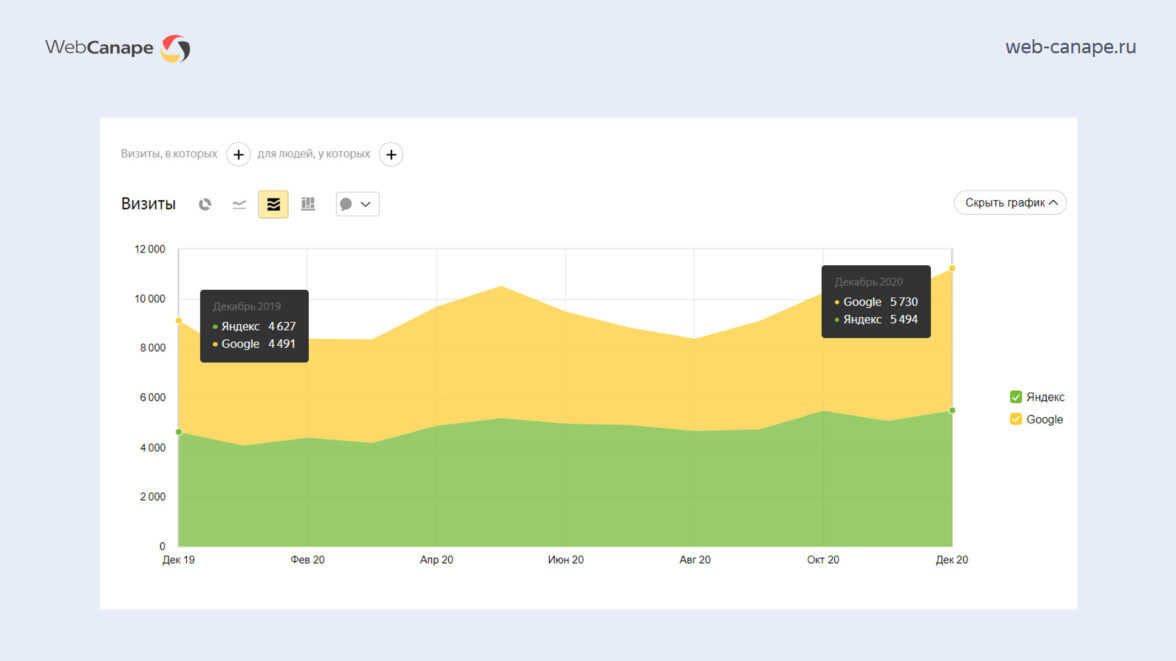Screen dimensions: 1176x661
Task: Click the "Визиты, в которых" filter label
Action: pyautogui.click(x=169, y=154)
